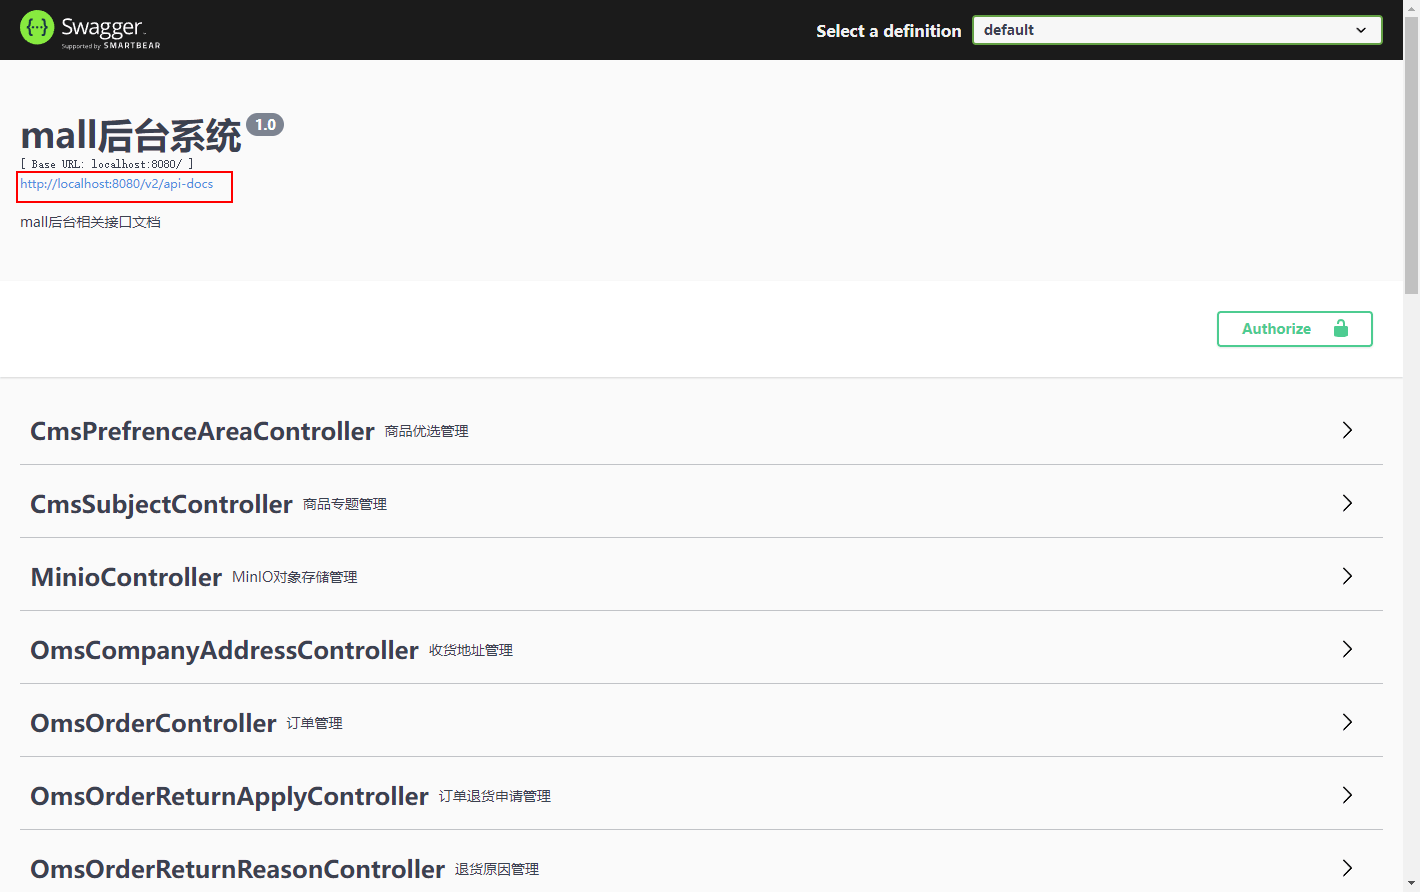Select the MinioController section heading
This screenshot has width=1420, height=892.
[x=126, y=577]
